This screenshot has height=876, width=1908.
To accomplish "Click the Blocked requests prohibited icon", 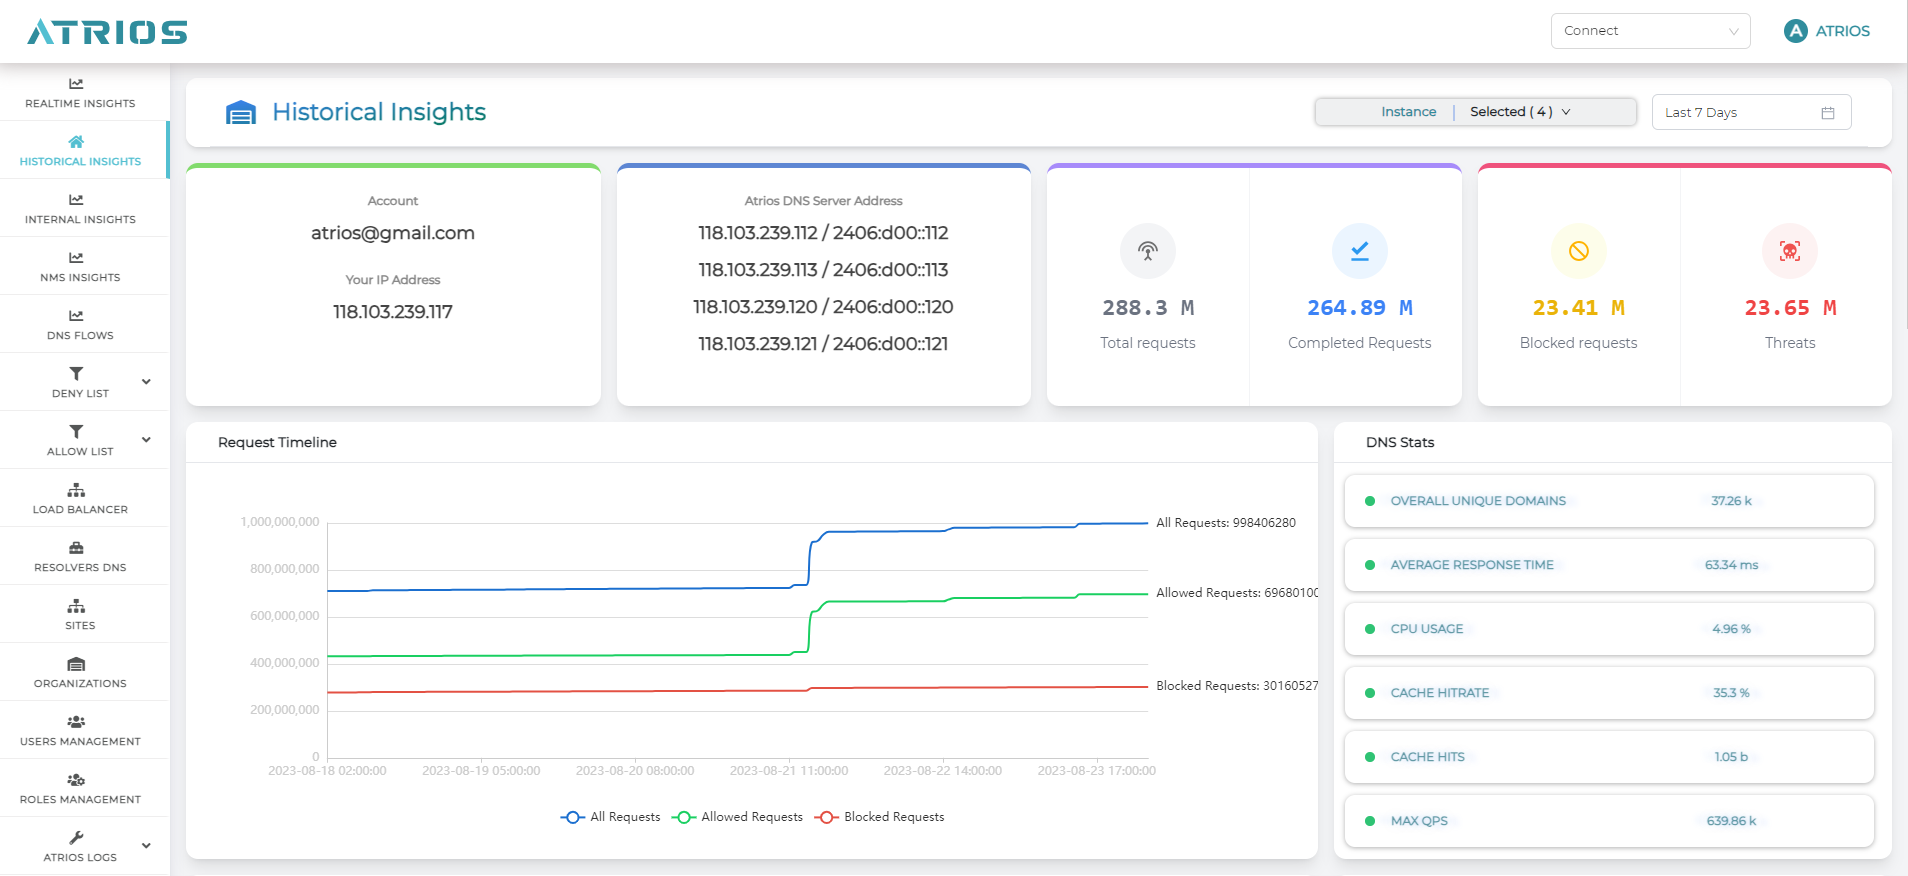I will [1578, 251].
